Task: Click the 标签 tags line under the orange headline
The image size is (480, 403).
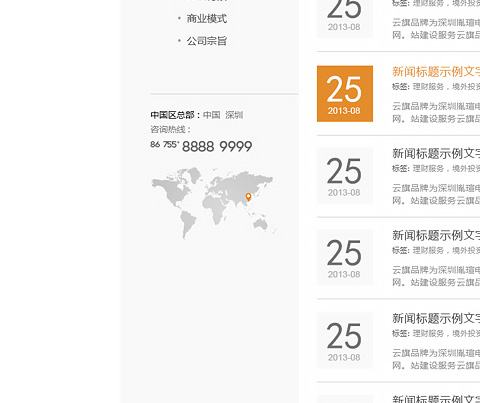Action: (x=436, y=87)
